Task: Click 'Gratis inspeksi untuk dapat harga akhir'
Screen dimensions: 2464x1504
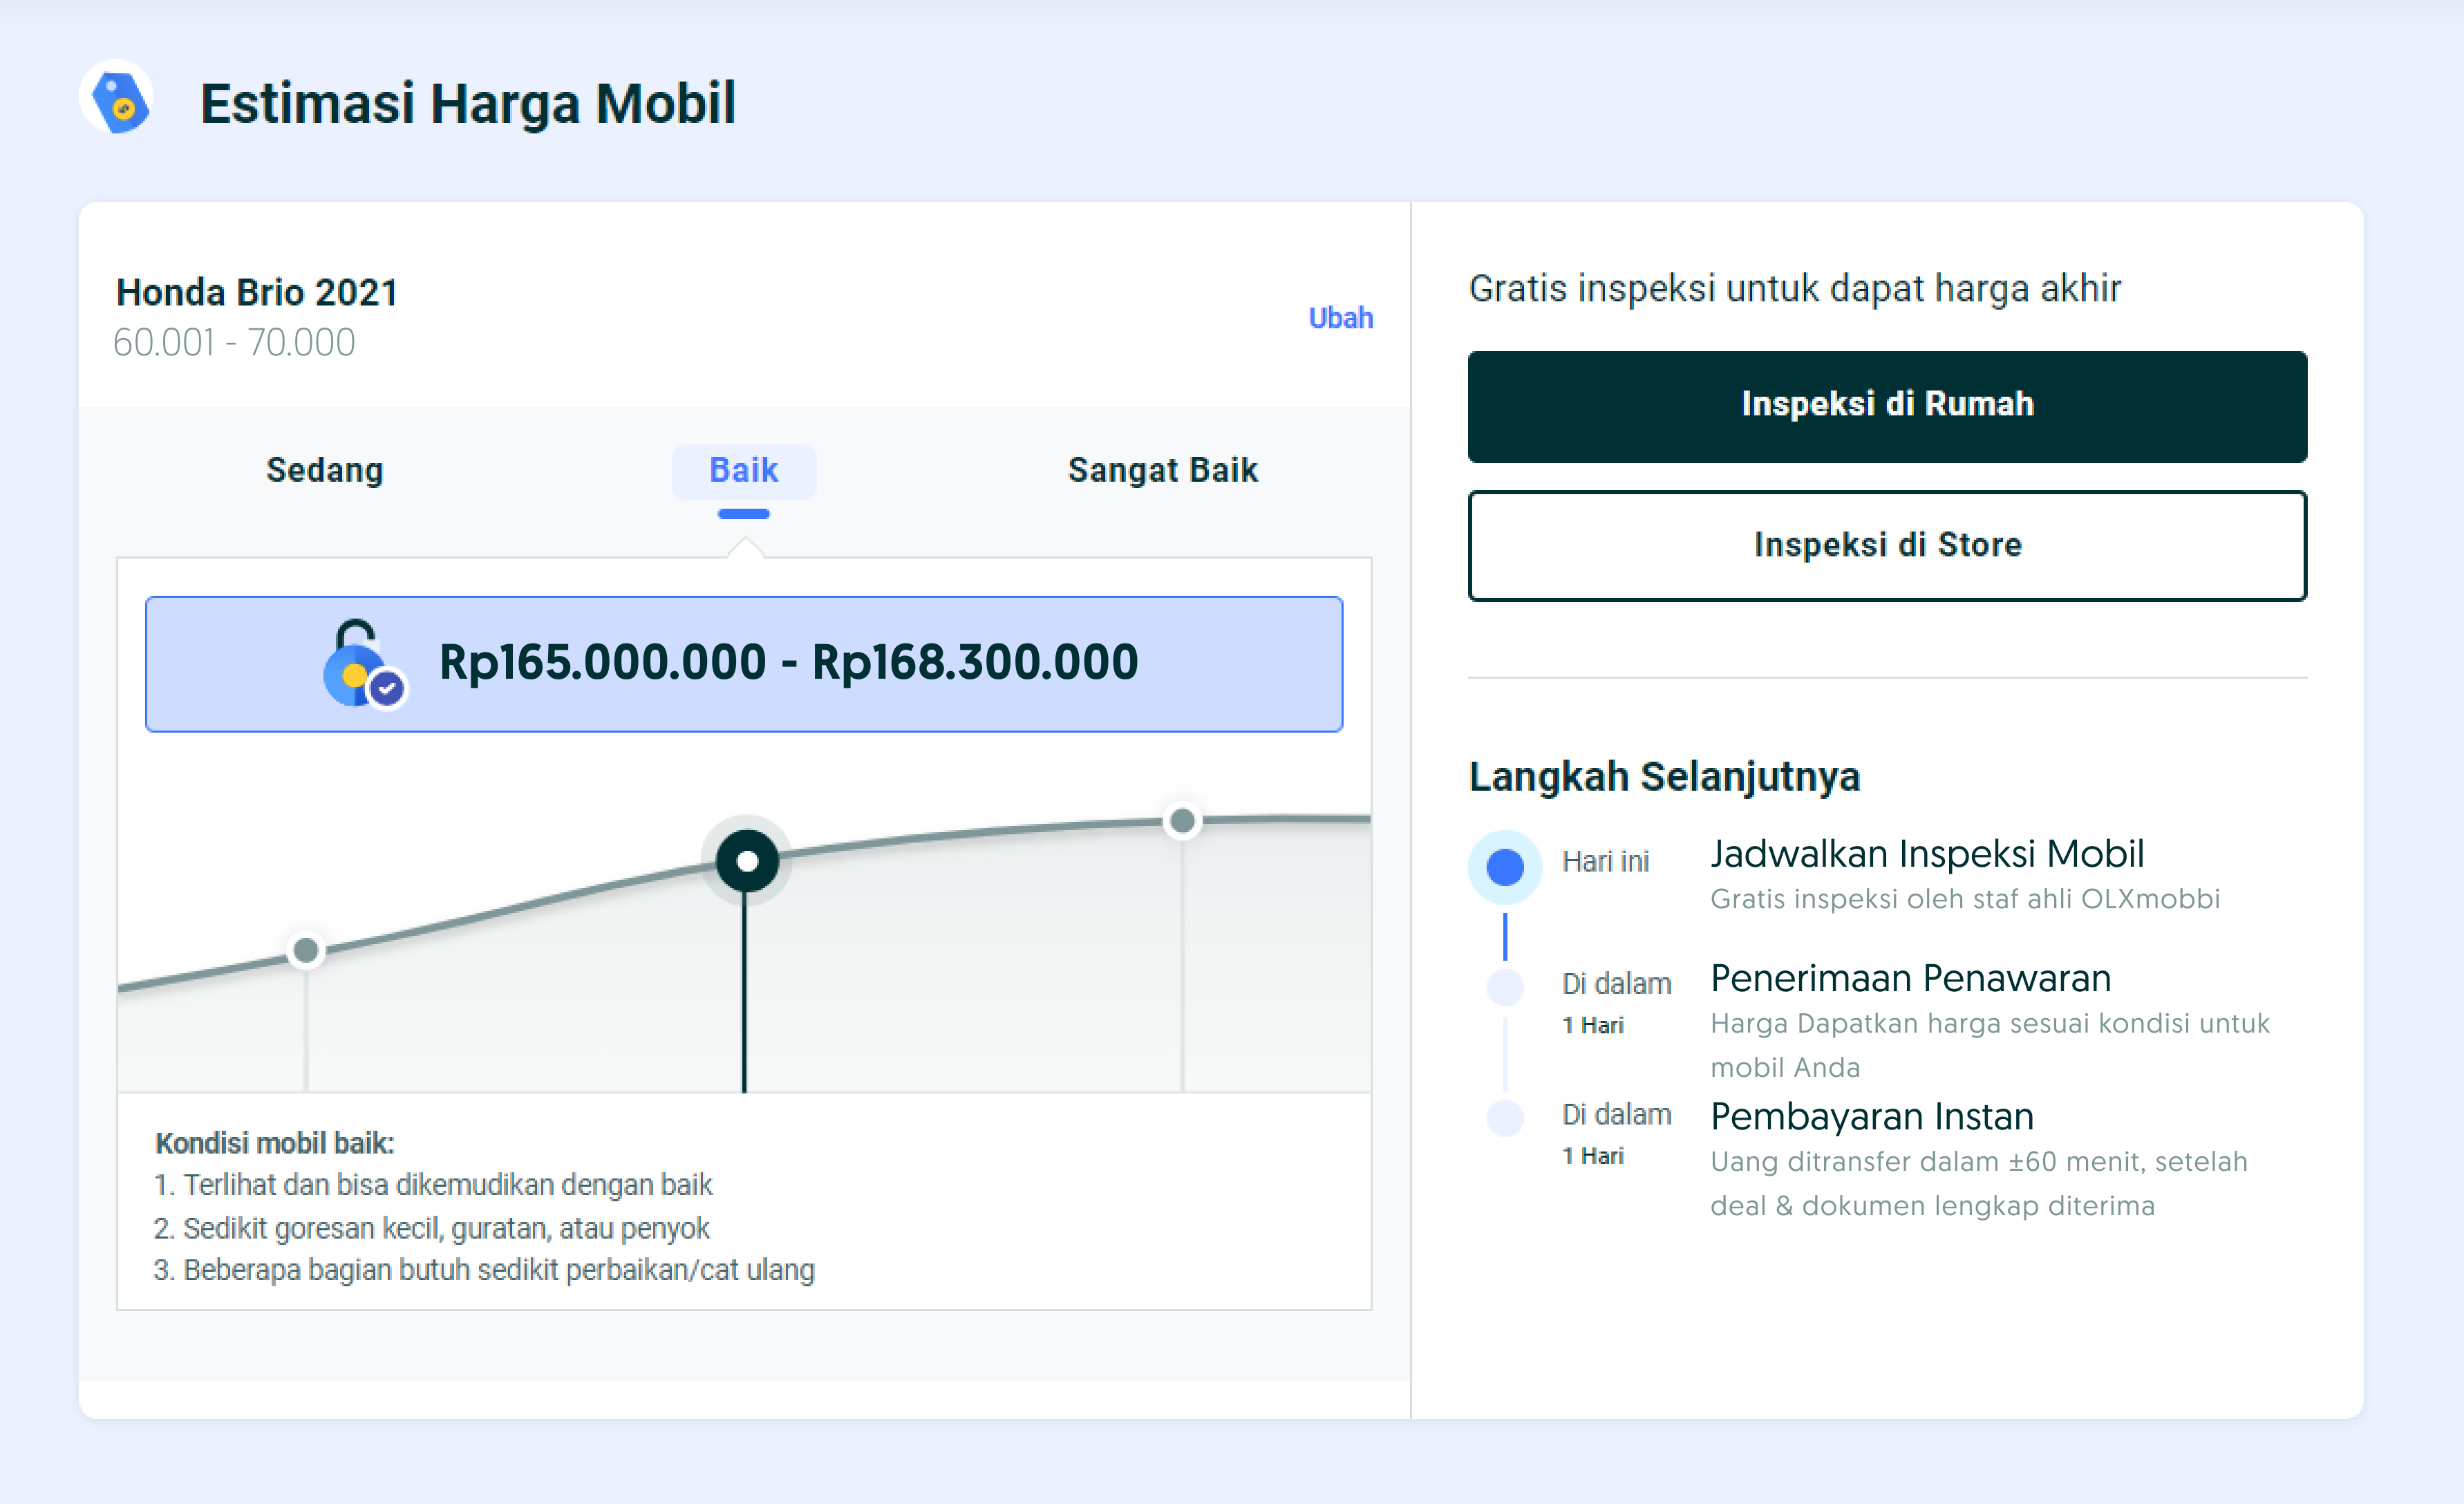Action: (1794, 289)
